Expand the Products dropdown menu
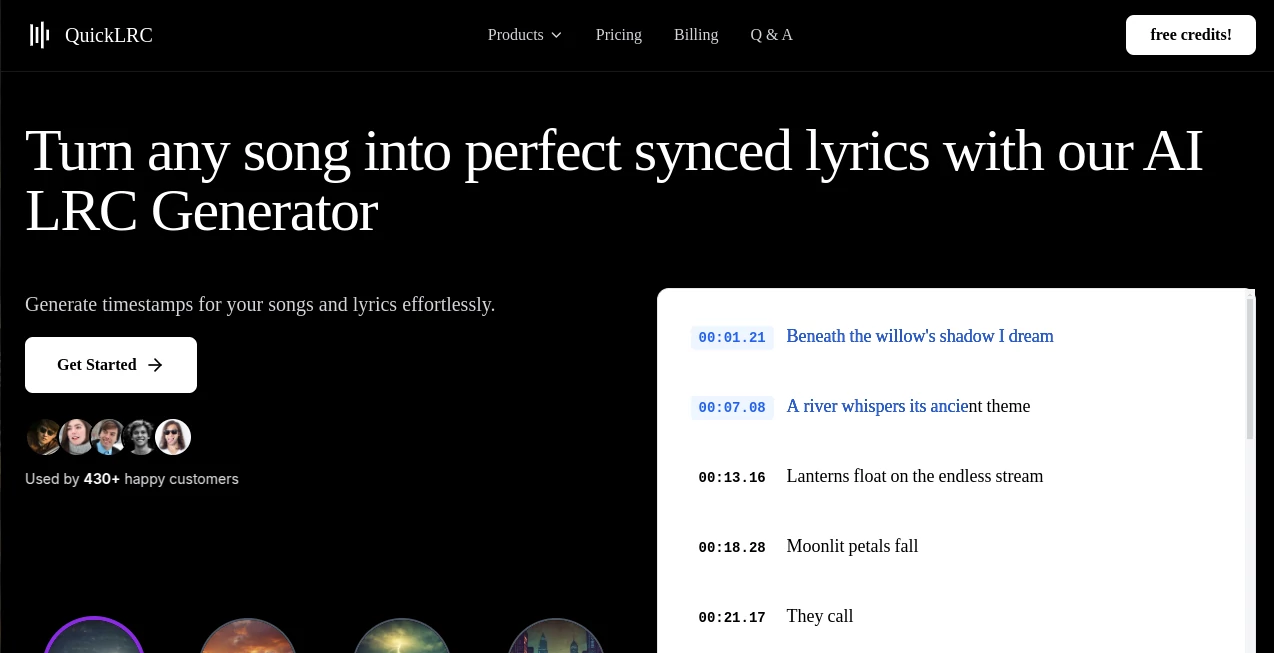 (516, 35)
